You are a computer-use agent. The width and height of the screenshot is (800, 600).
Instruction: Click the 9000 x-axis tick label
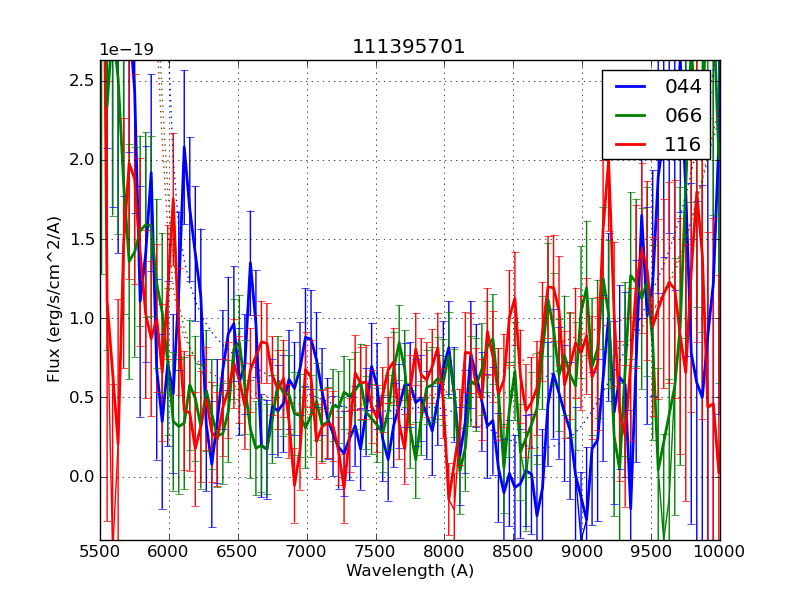[582, 552]
